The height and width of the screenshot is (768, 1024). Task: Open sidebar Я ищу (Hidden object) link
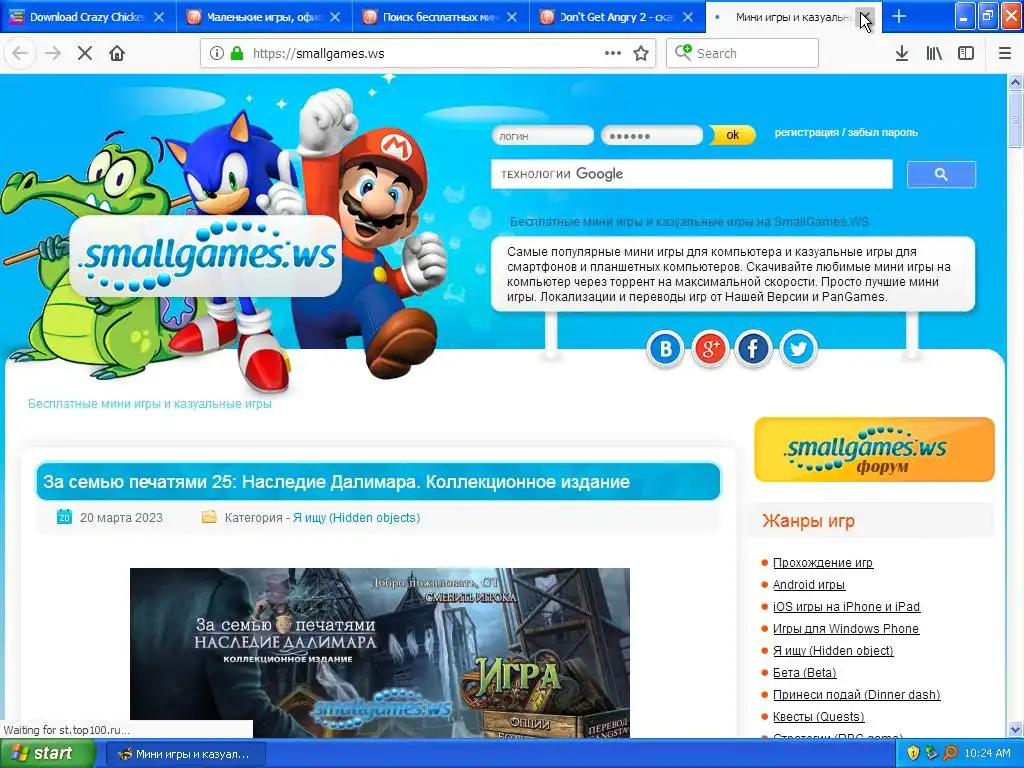coord(833,650)
